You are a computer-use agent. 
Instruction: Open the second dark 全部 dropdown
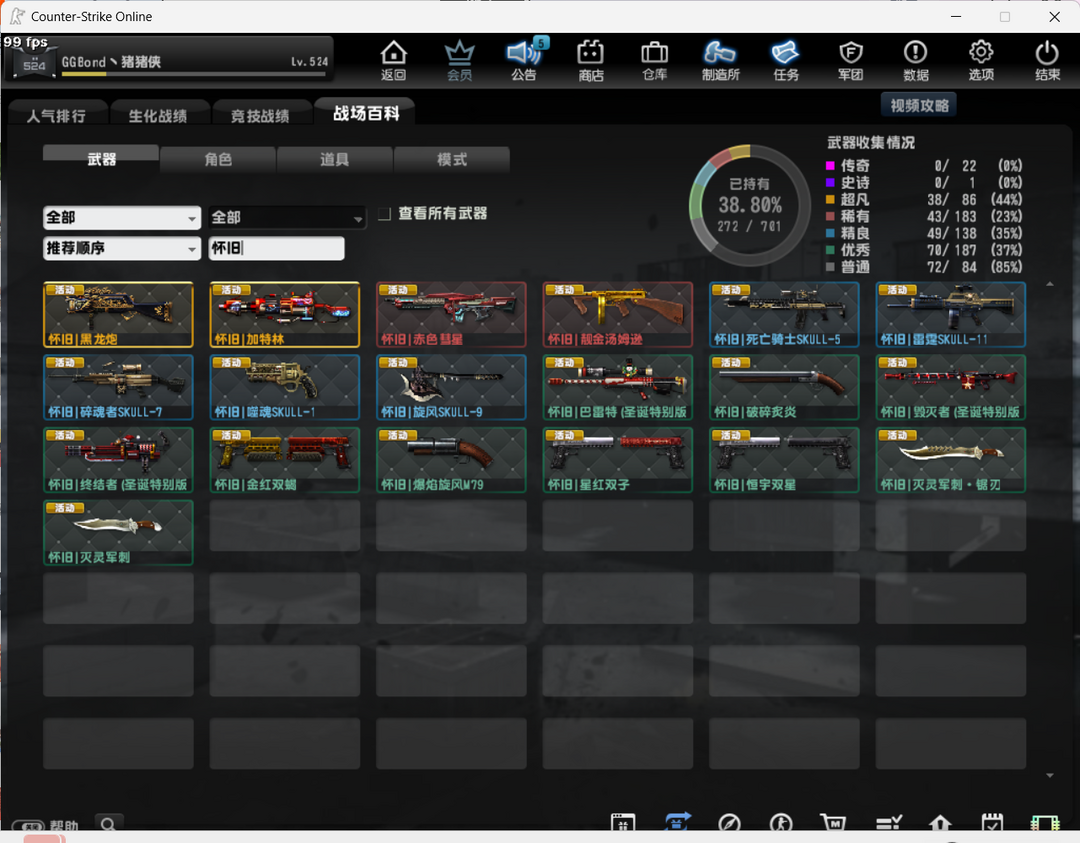pyautogui.click(x=287, y=218)
